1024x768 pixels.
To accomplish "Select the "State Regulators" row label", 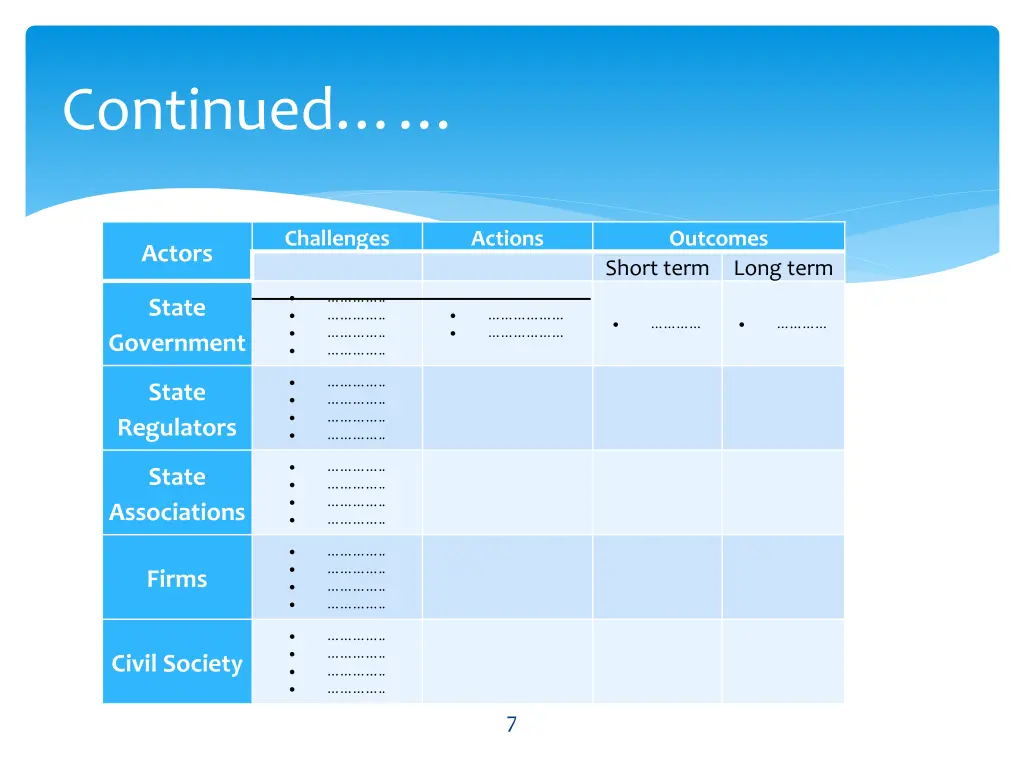I will [177, 409].
